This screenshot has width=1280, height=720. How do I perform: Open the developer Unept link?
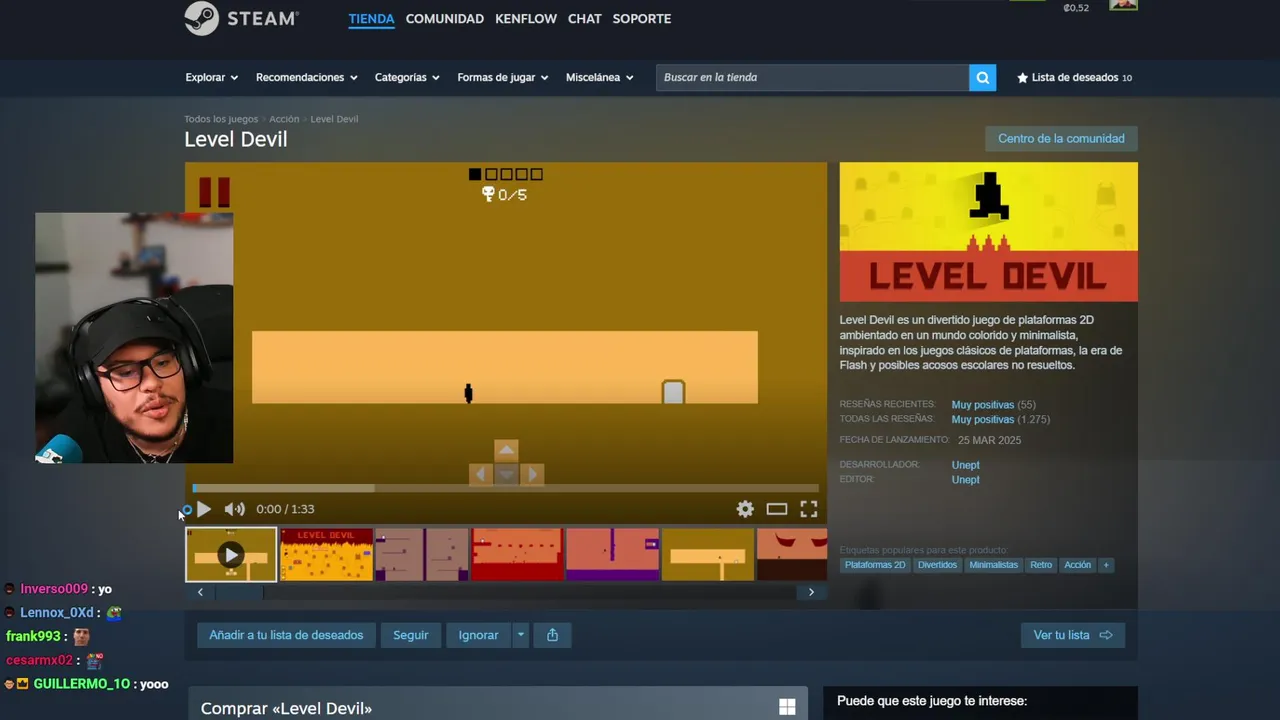(x=966, y=465)
